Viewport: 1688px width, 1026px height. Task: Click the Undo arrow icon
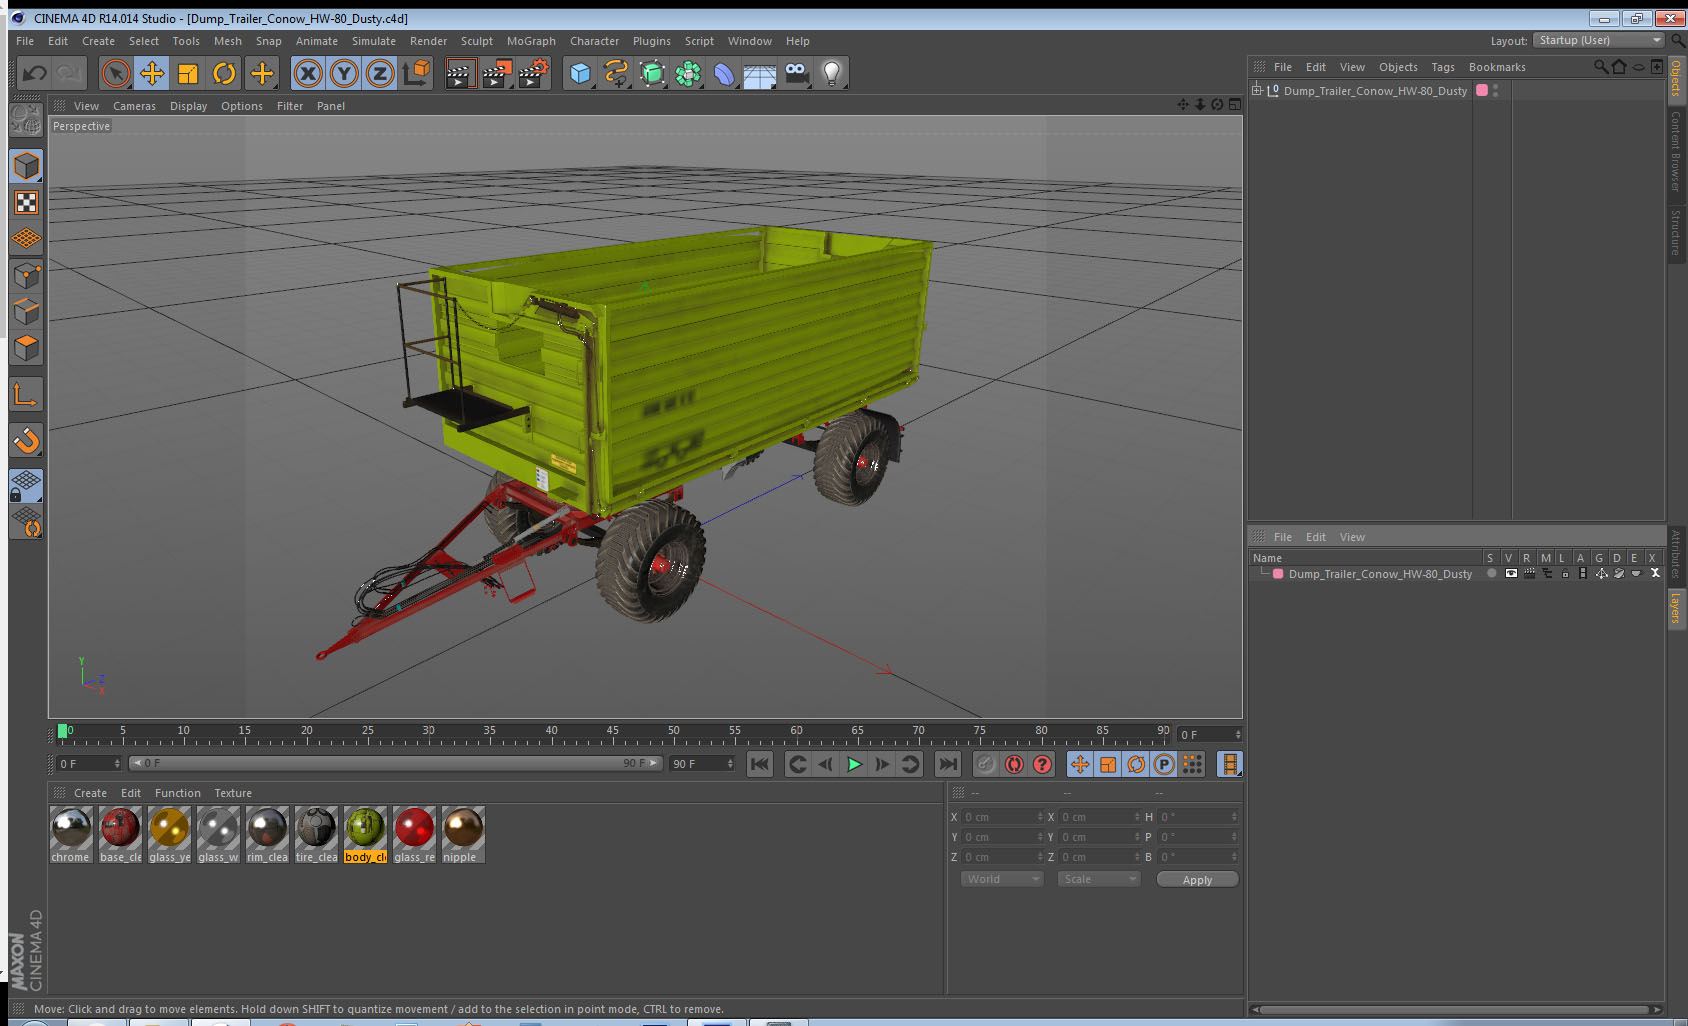pos(34,73)
